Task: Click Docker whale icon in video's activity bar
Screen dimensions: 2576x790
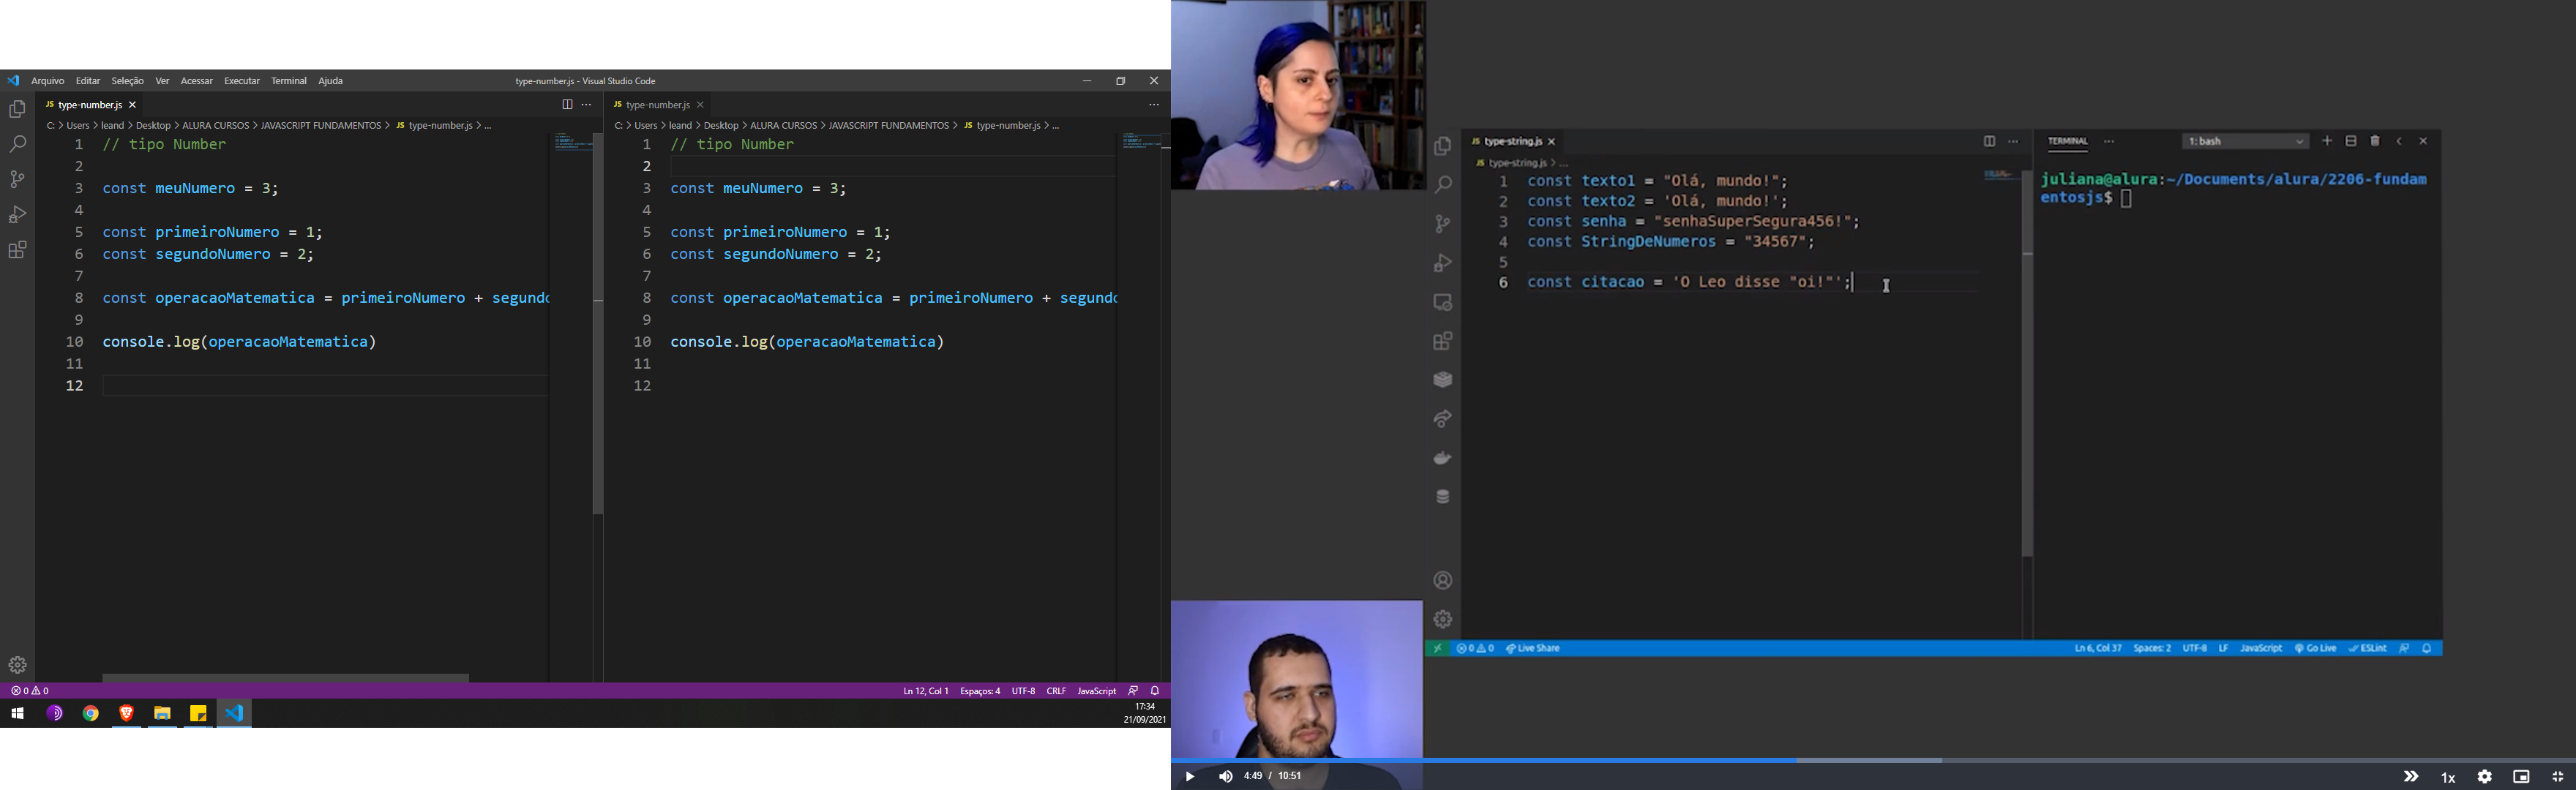Action: tap(1442, 458)
